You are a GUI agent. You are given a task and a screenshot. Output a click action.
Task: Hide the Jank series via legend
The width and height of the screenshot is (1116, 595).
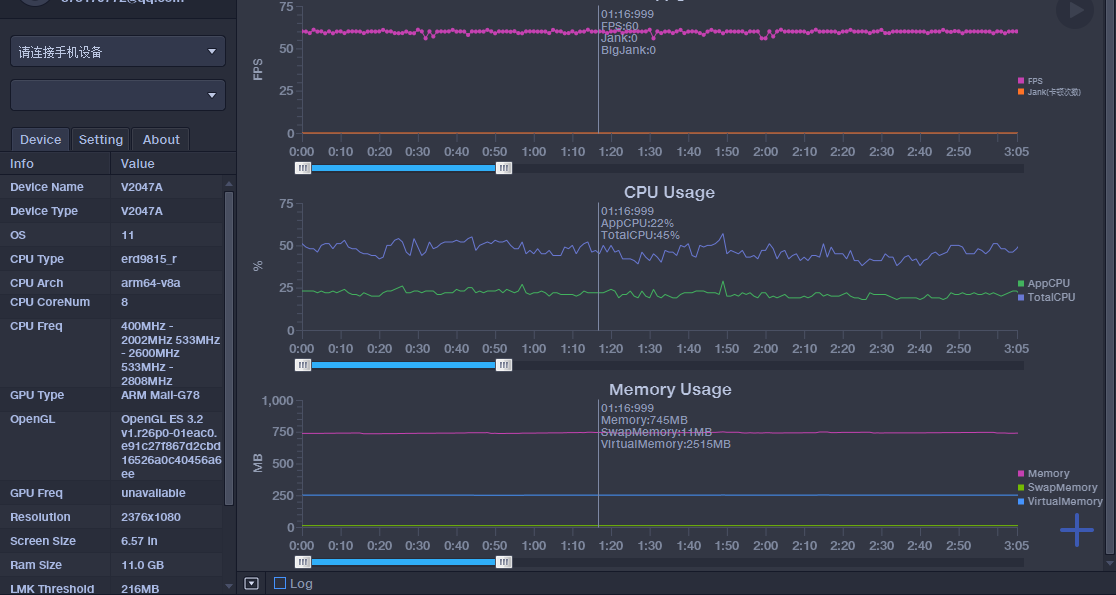[1021, 92]
